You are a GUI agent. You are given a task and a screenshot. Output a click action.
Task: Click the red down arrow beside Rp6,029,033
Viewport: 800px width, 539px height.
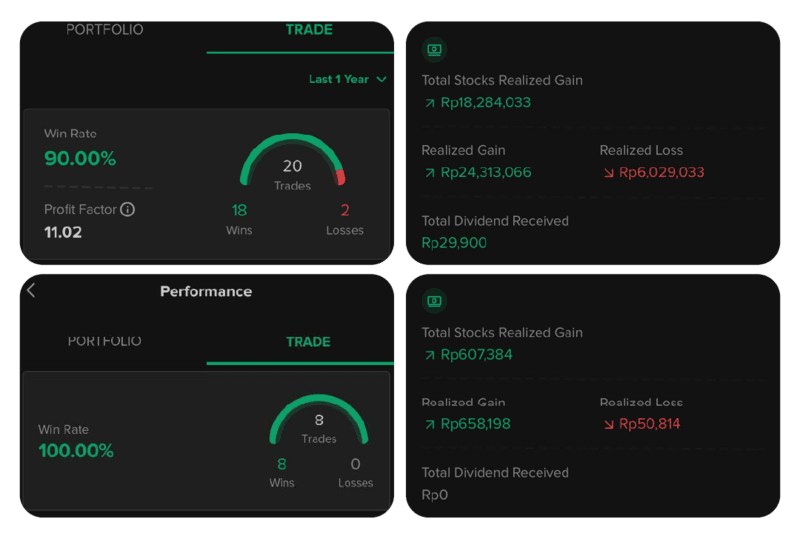[607, 173]
